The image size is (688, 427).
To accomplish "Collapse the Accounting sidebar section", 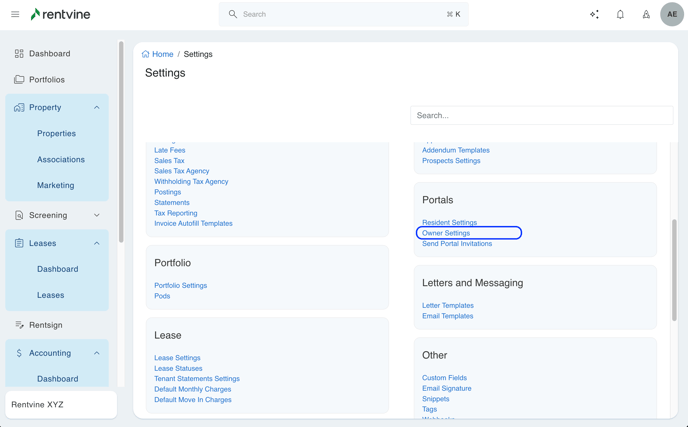I will click(x=97, y=353).
